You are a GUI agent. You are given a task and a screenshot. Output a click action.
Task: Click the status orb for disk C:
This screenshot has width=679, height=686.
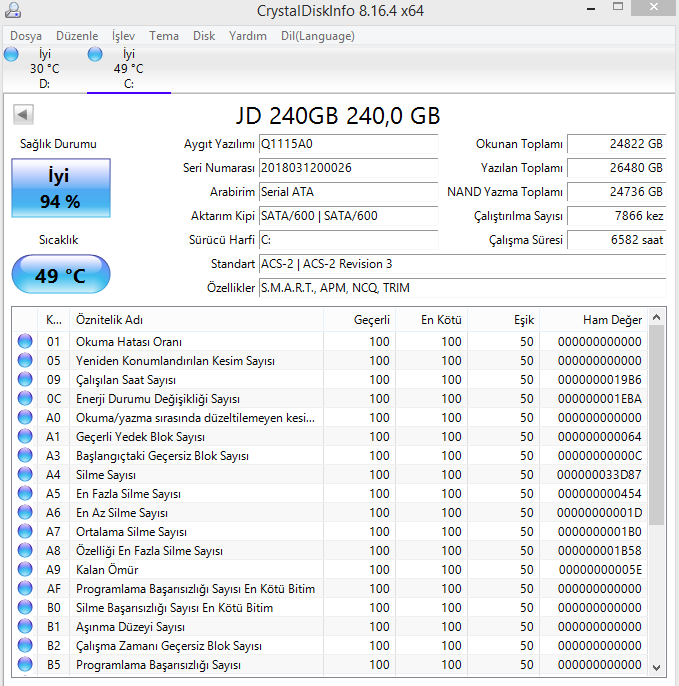(95, 53)
